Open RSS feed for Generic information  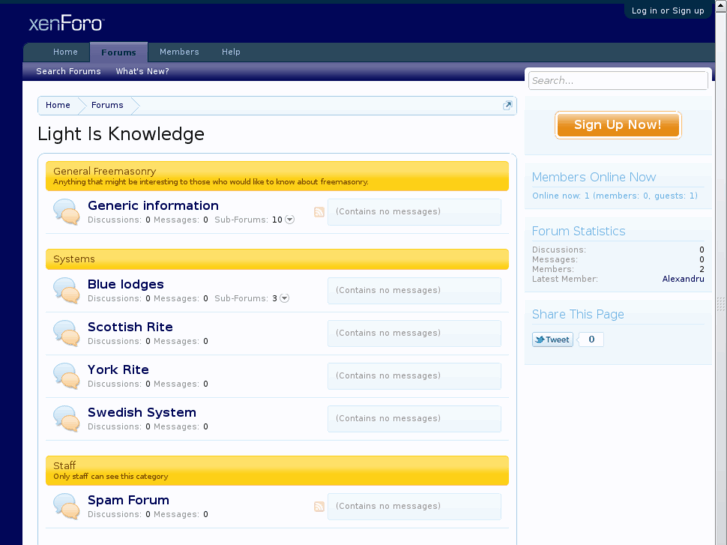(319, 212)
